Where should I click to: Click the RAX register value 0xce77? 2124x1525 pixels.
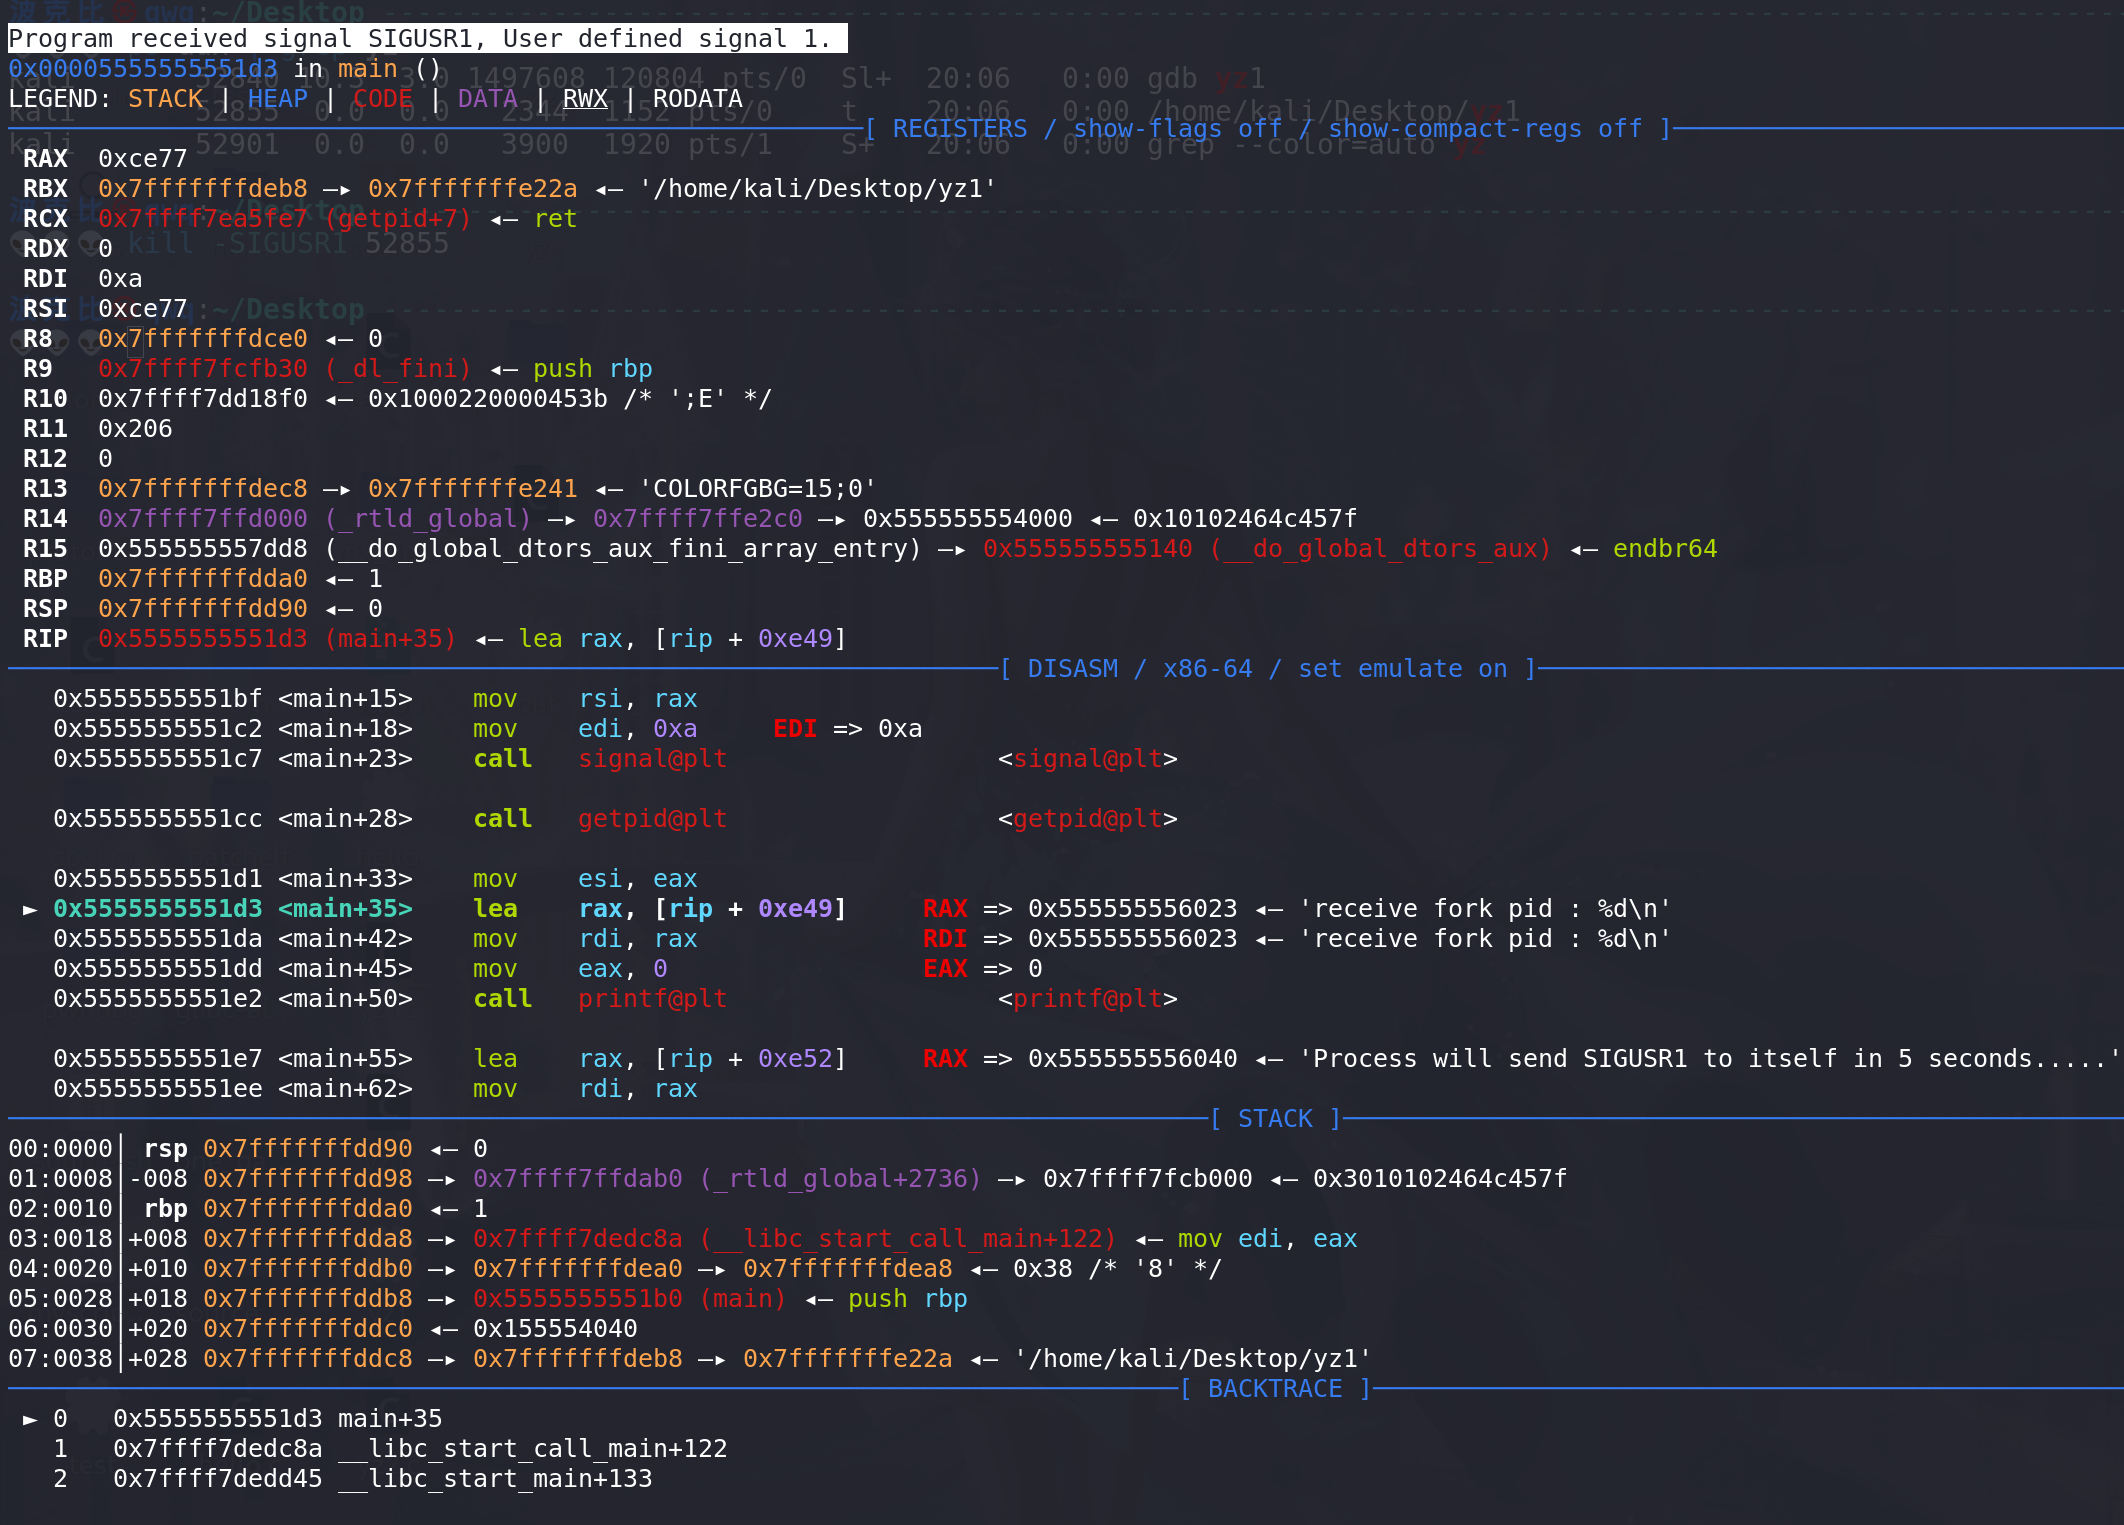coord(143,159)
